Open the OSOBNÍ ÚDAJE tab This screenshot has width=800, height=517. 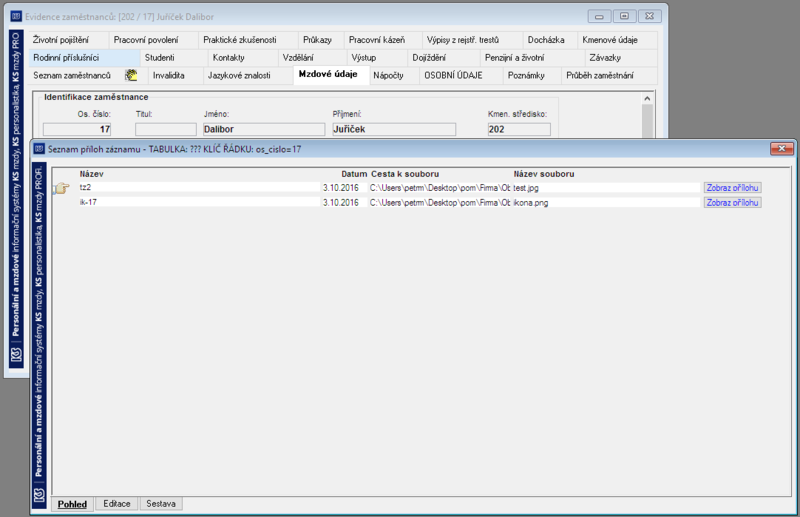pyautogui.click(x=453, y=76)
